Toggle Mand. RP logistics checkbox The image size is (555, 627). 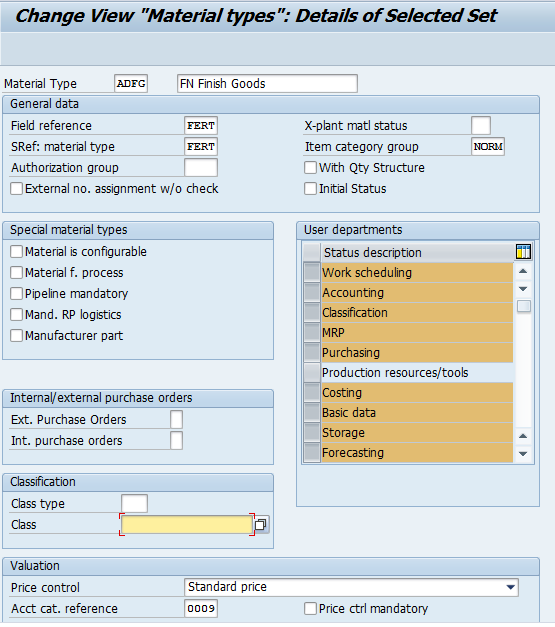pyautogui.click(x=17, y=315)
